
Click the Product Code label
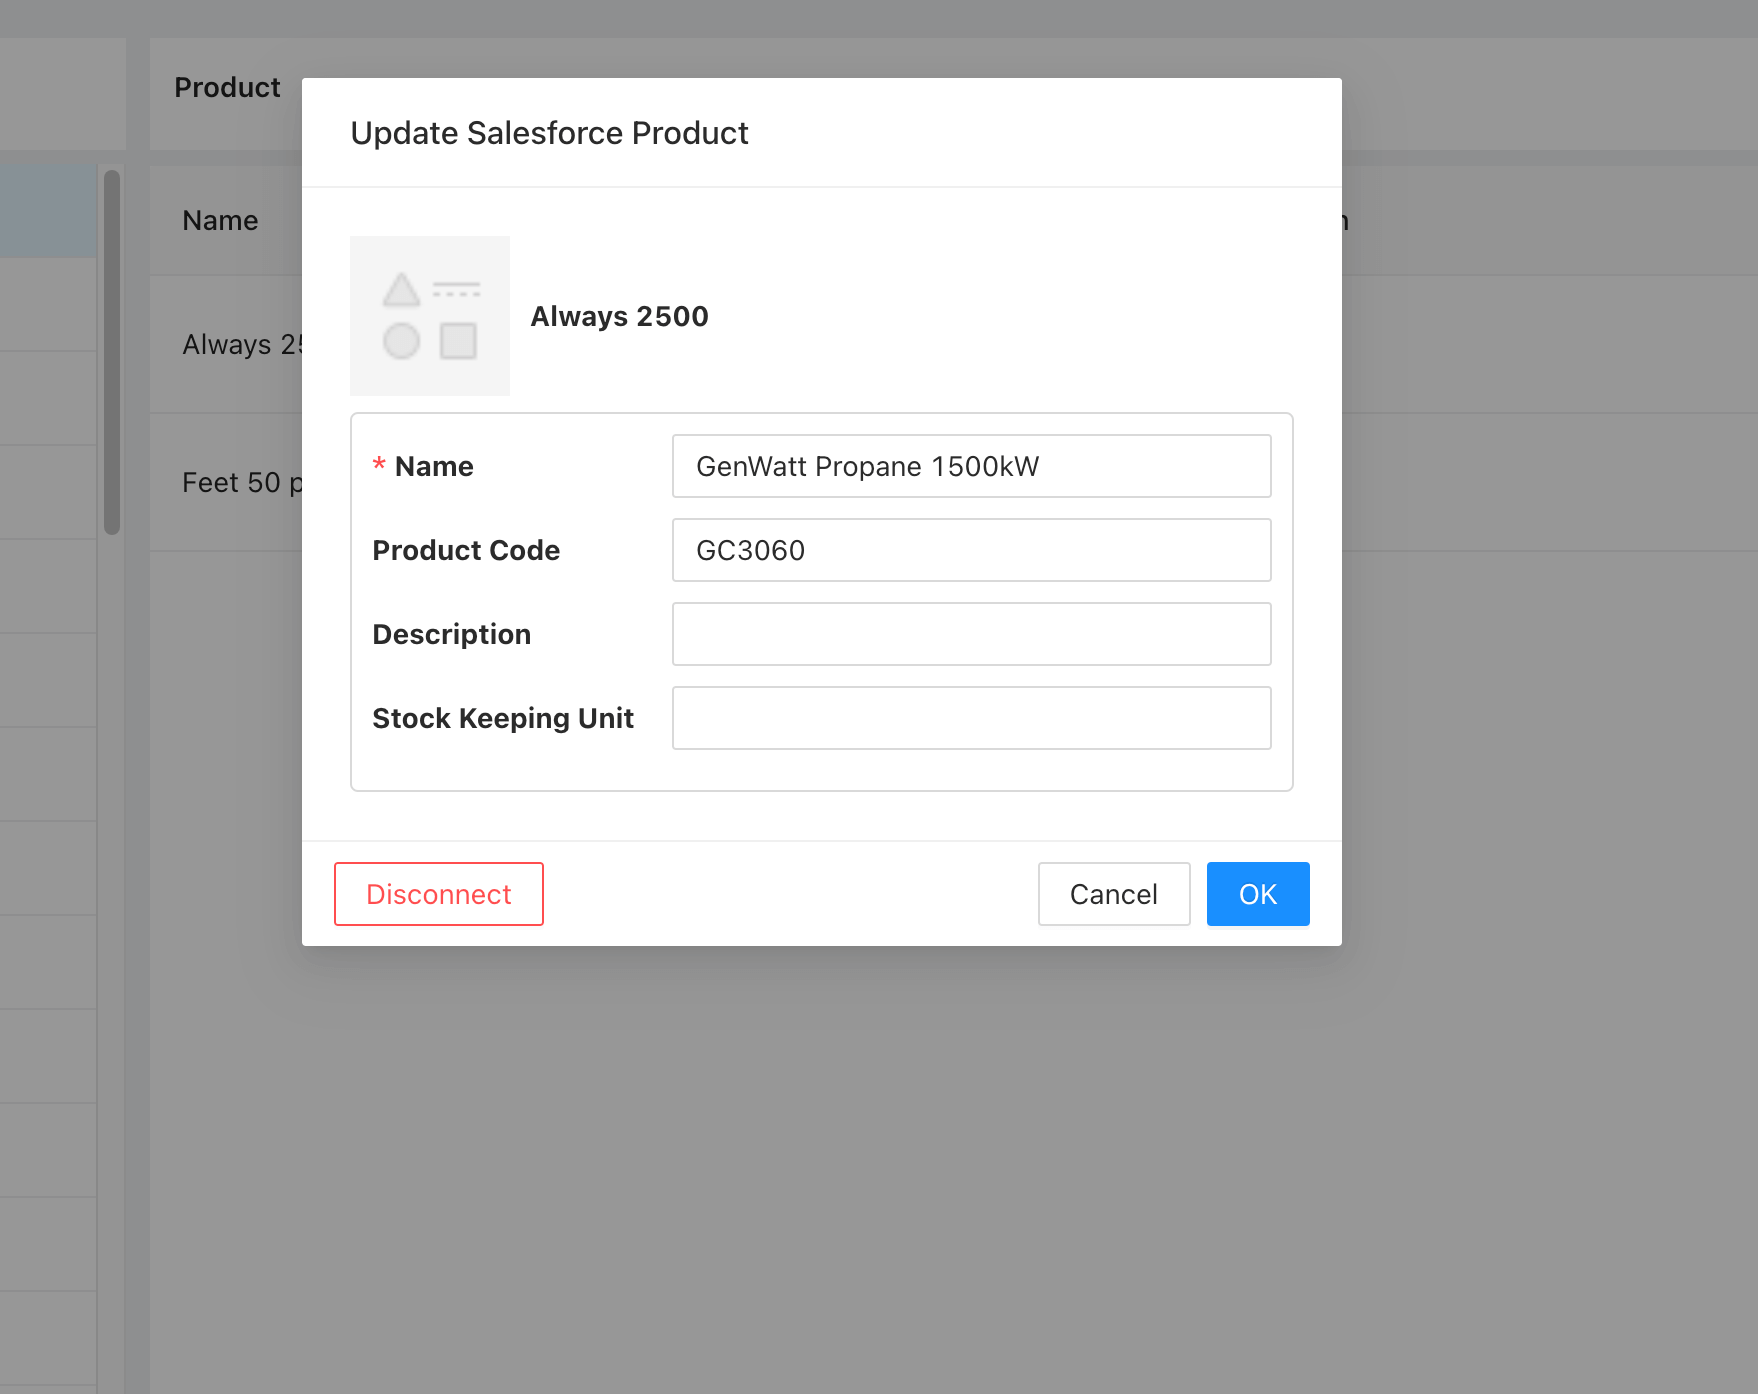[x=466, y=550]
